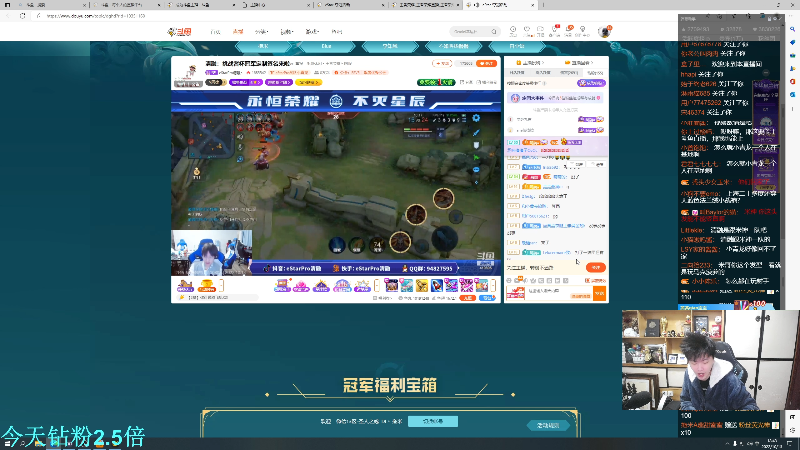The image size is (800, 450).
Task: Click the top icon in the browser's right sidebar
Action: click(x=792, y=30)
